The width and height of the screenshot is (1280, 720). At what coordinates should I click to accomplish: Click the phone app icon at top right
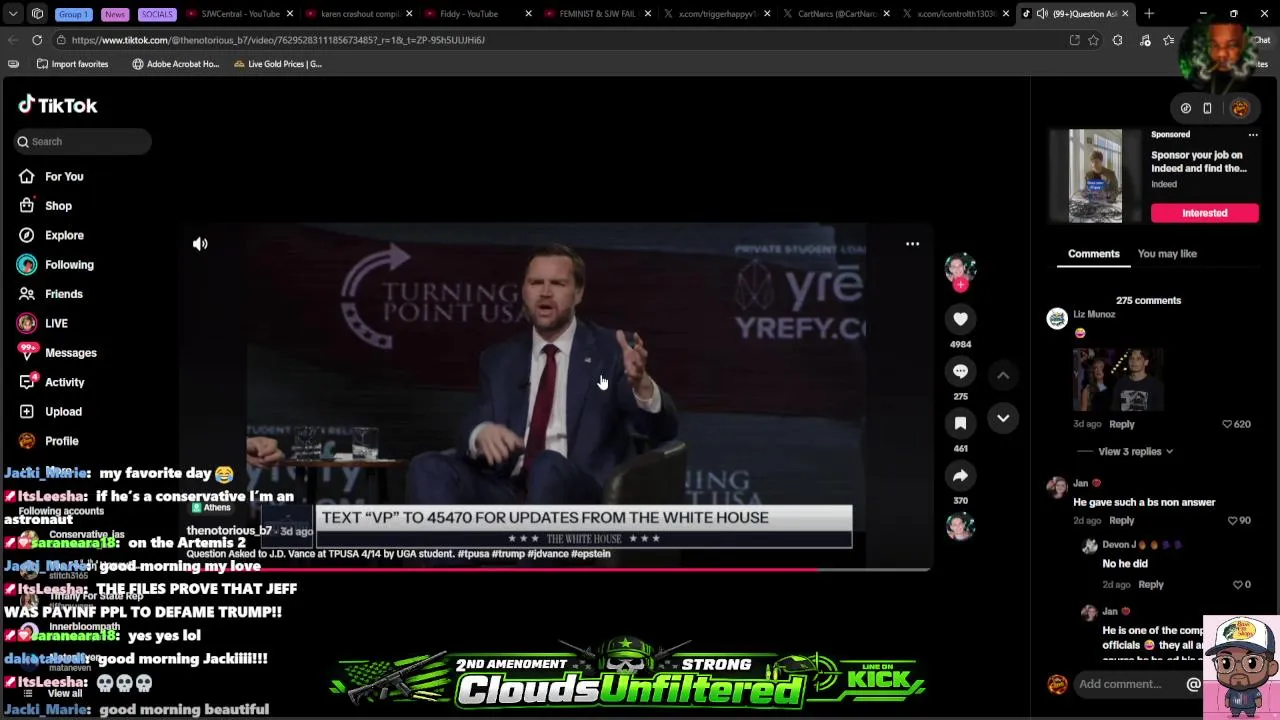1207,108
